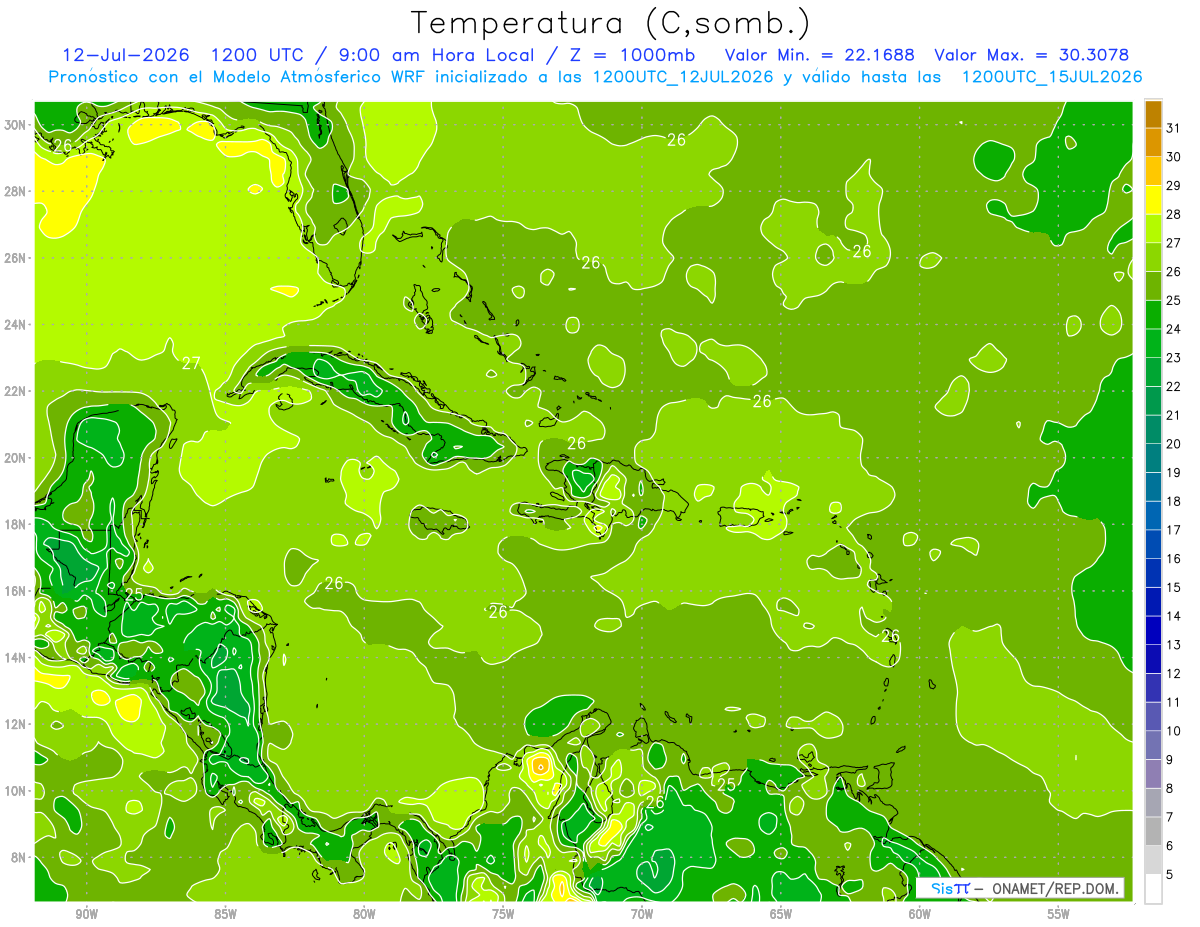Click the "1200UTC_15JUL2026" valid-until text

(1052, 77)
